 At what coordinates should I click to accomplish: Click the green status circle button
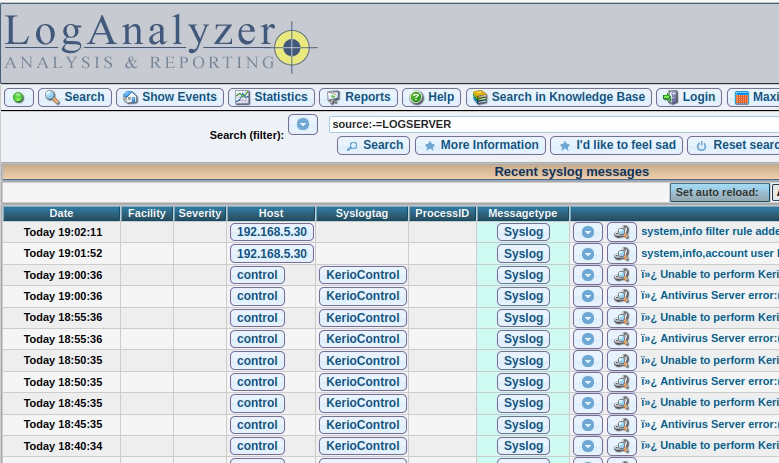(x=19, y=97)
